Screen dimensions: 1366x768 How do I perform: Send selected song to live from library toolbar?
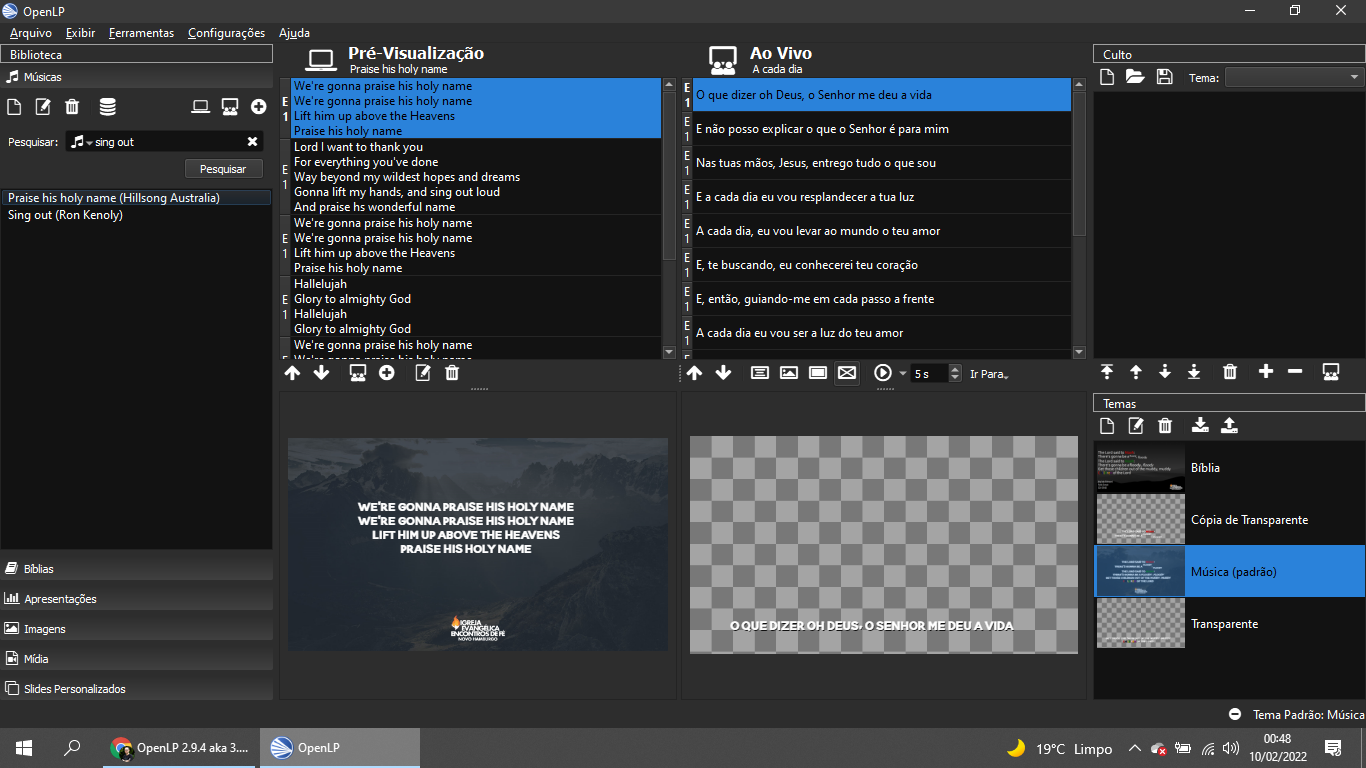click(229, 107)
